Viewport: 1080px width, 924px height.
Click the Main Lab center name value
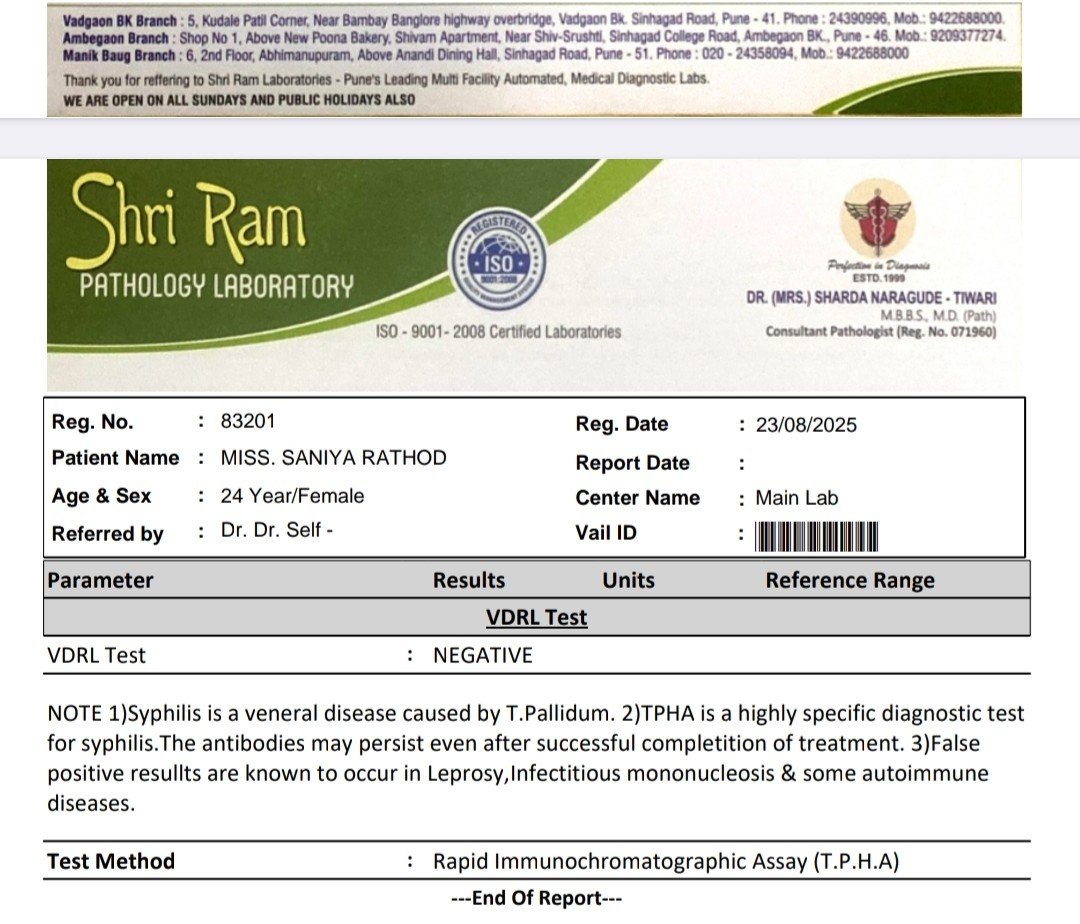797,498
